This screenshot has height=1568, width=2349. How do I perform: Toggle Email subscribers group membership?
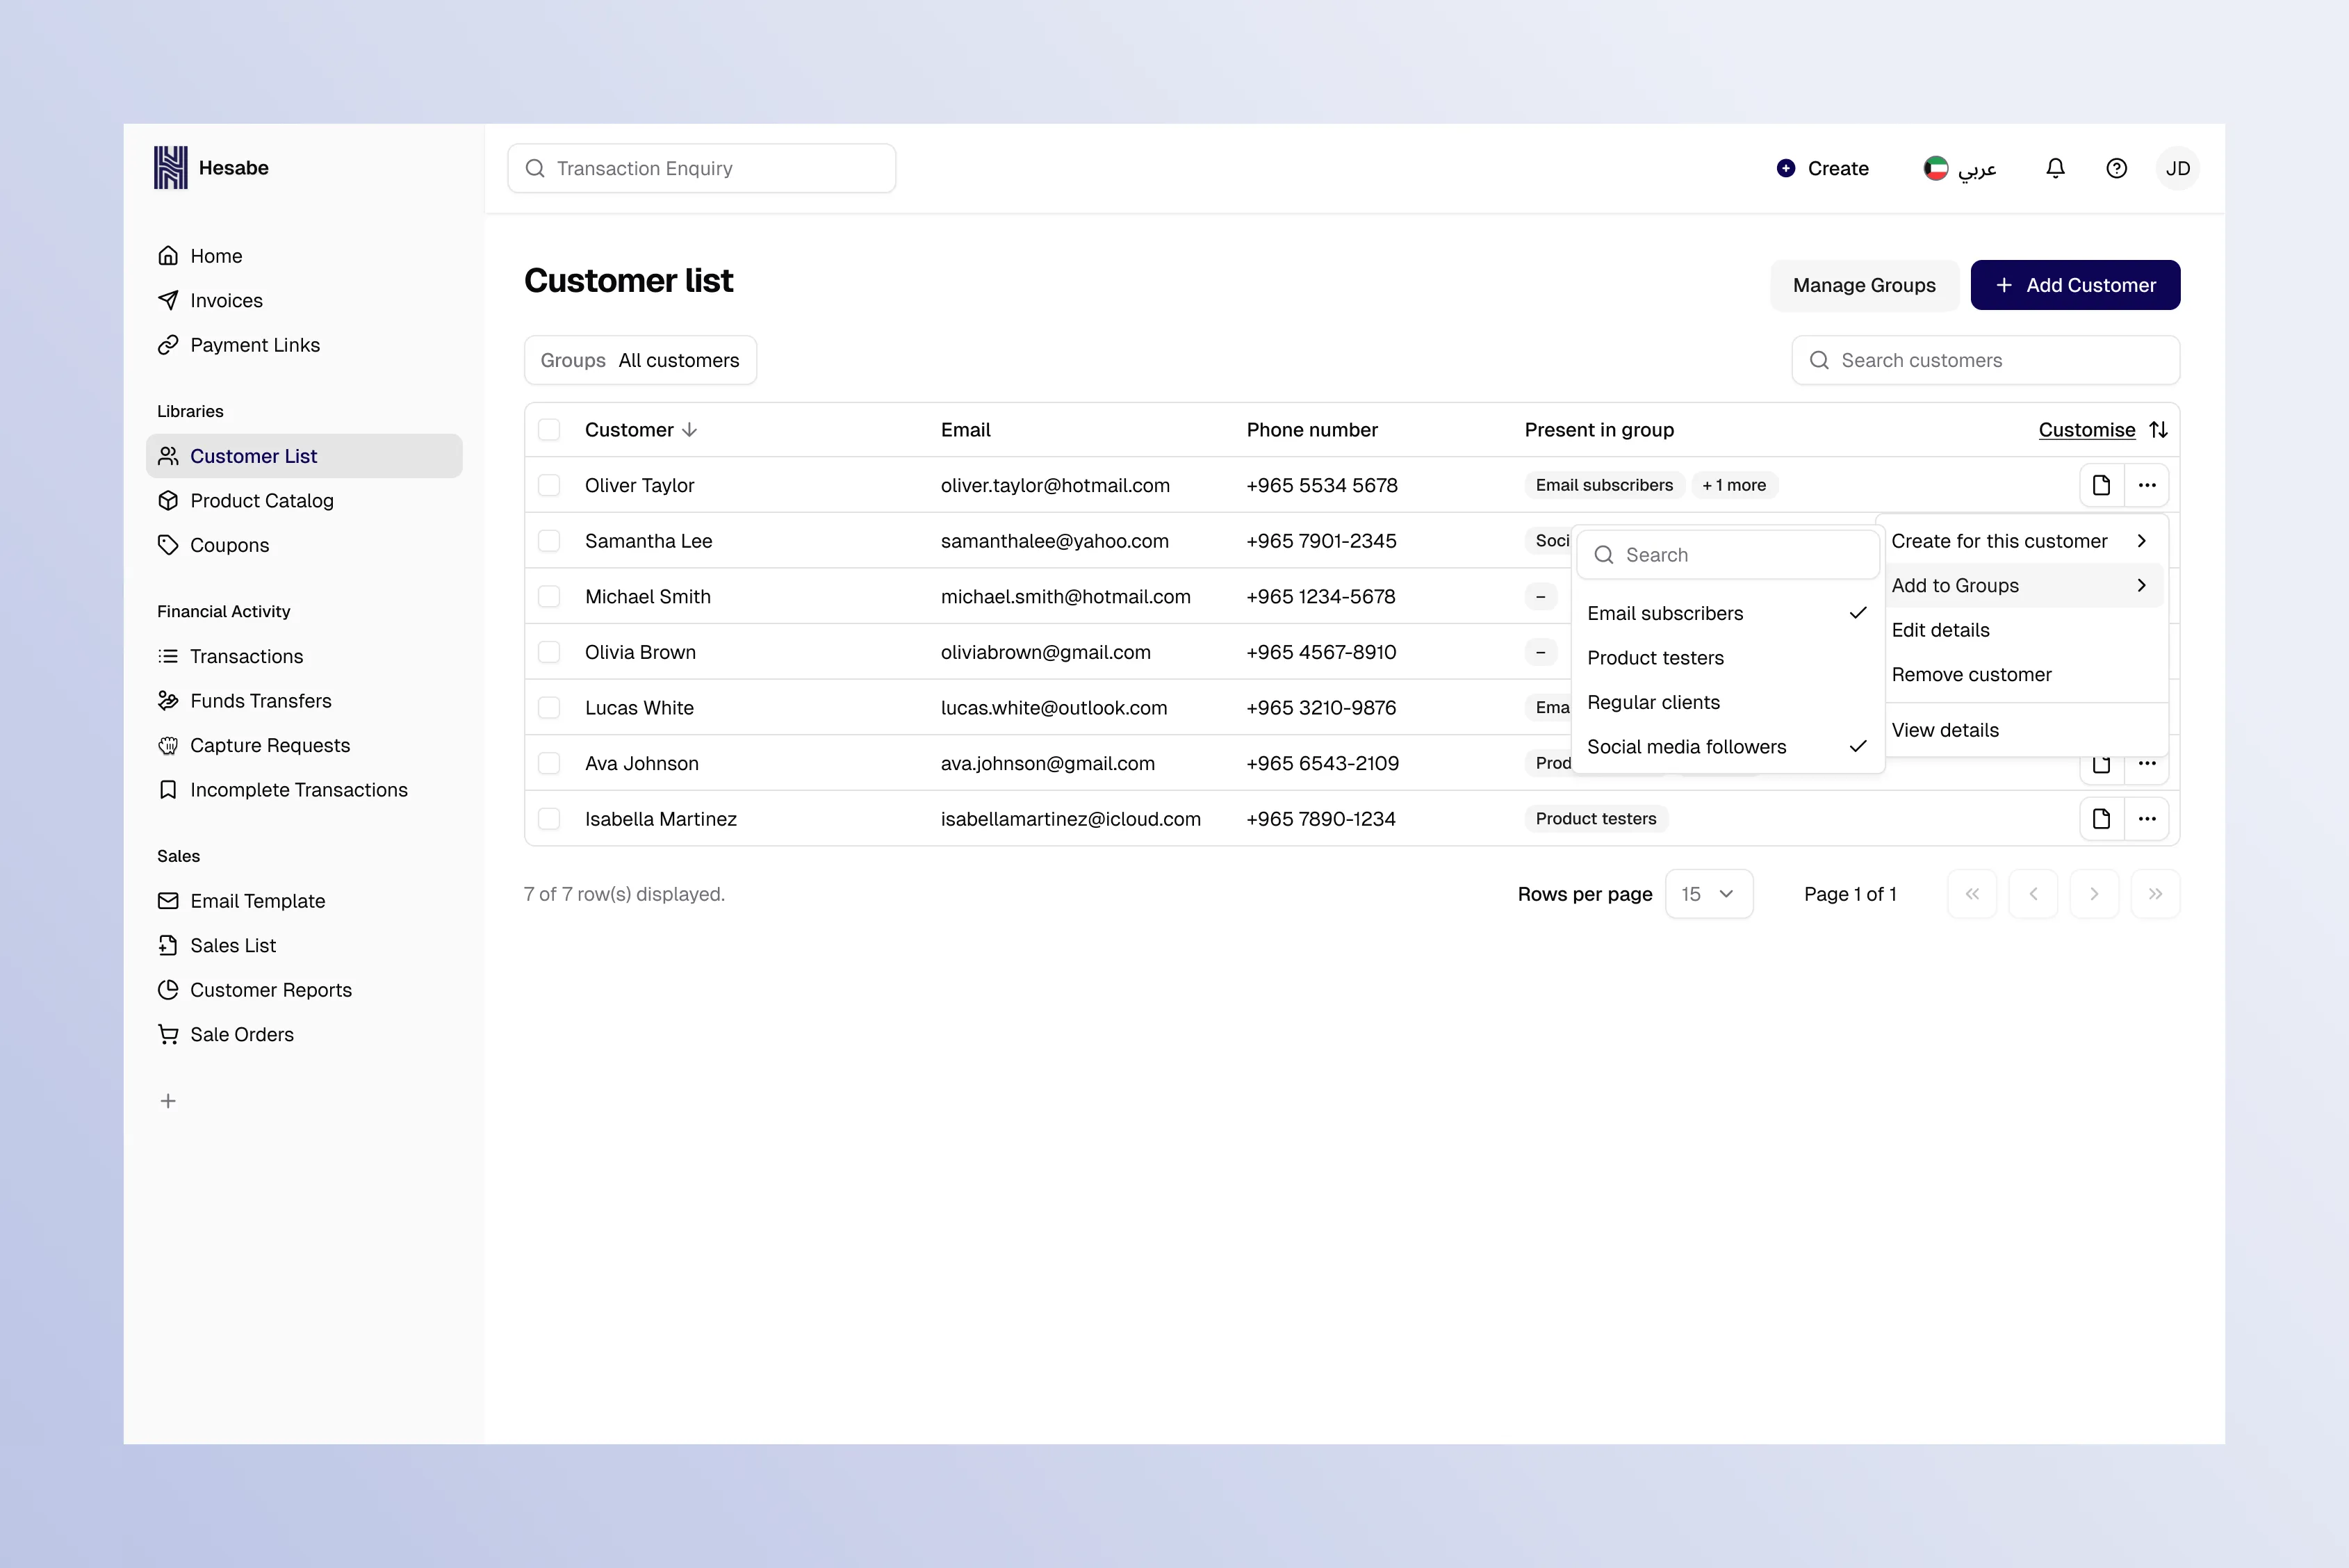point(1727,613)
